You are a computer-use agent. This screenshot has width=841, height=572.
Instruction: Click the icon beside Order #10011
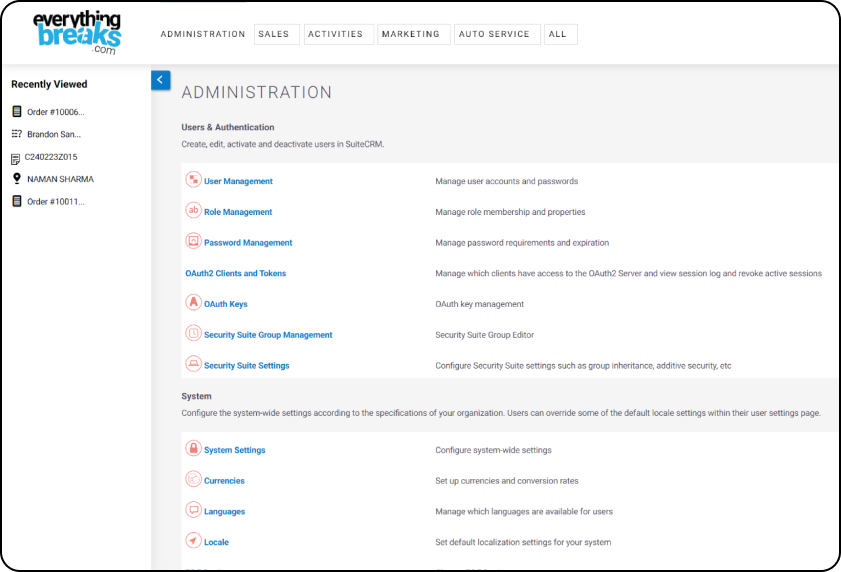click(x=17, y=201)
